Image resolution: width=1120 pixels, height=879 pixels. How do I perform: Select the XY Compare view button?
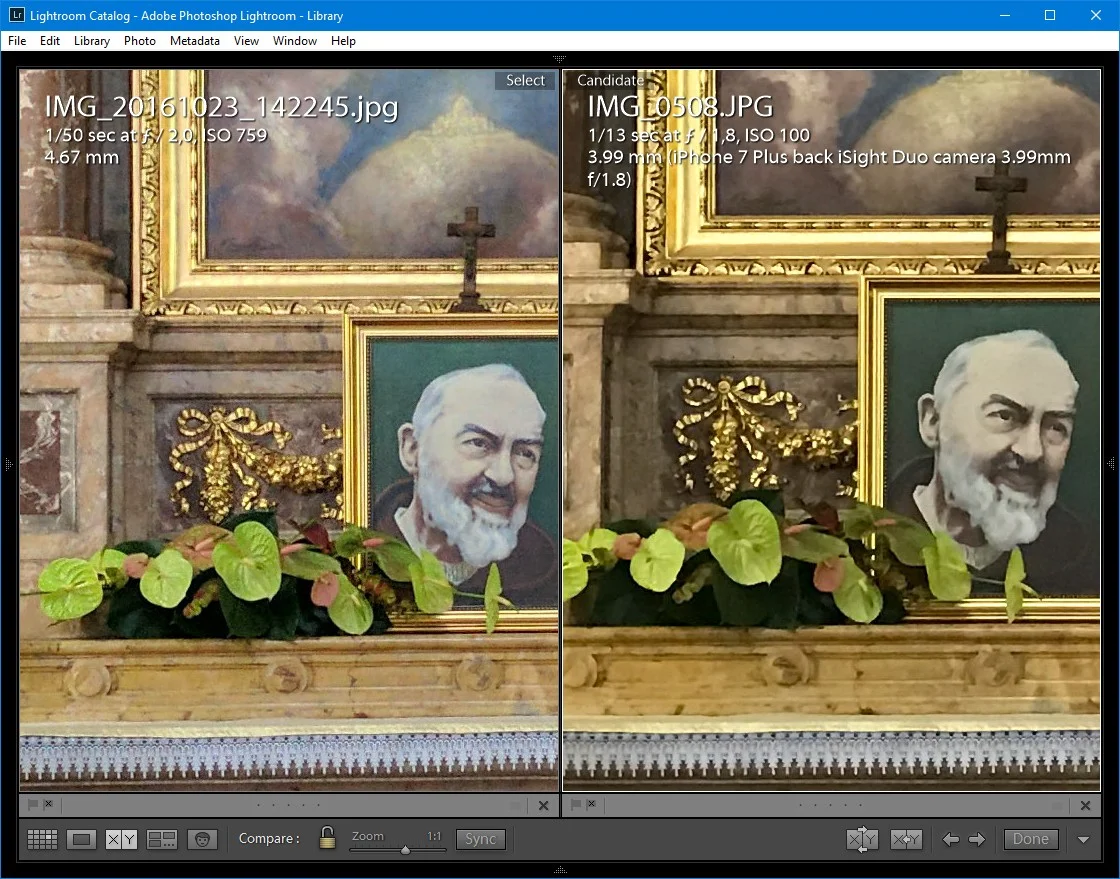121,839
